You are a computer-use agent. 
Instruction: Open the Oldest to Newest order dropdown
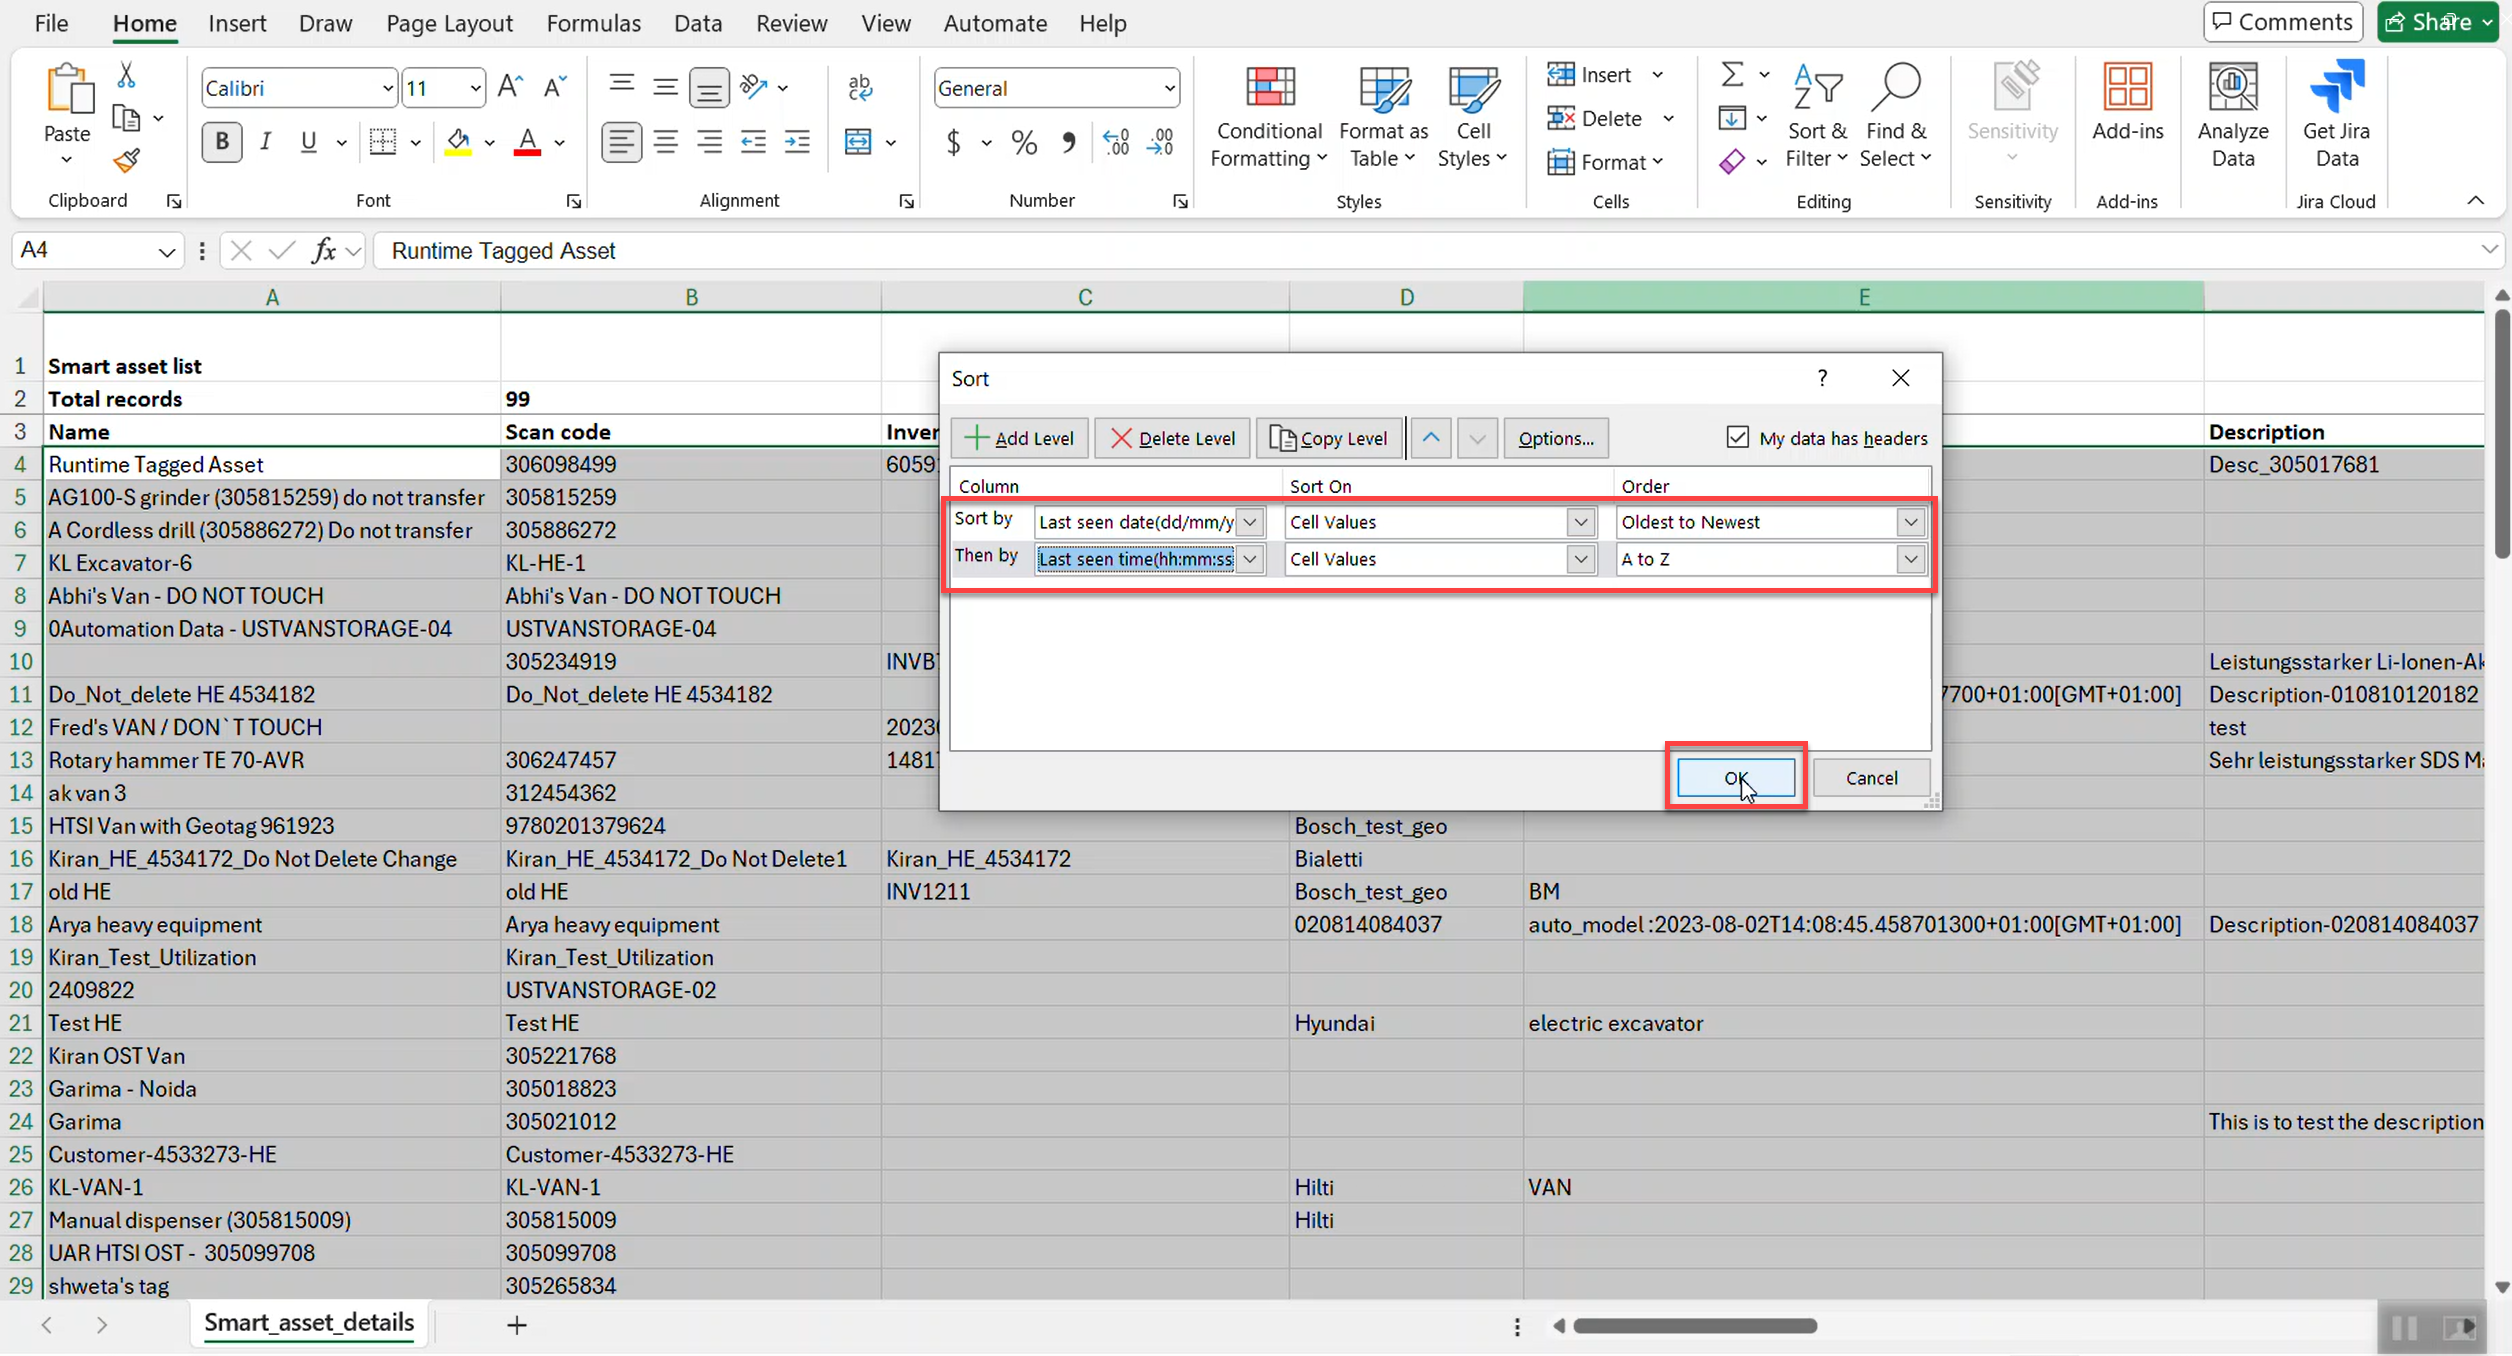point(1909,522)
